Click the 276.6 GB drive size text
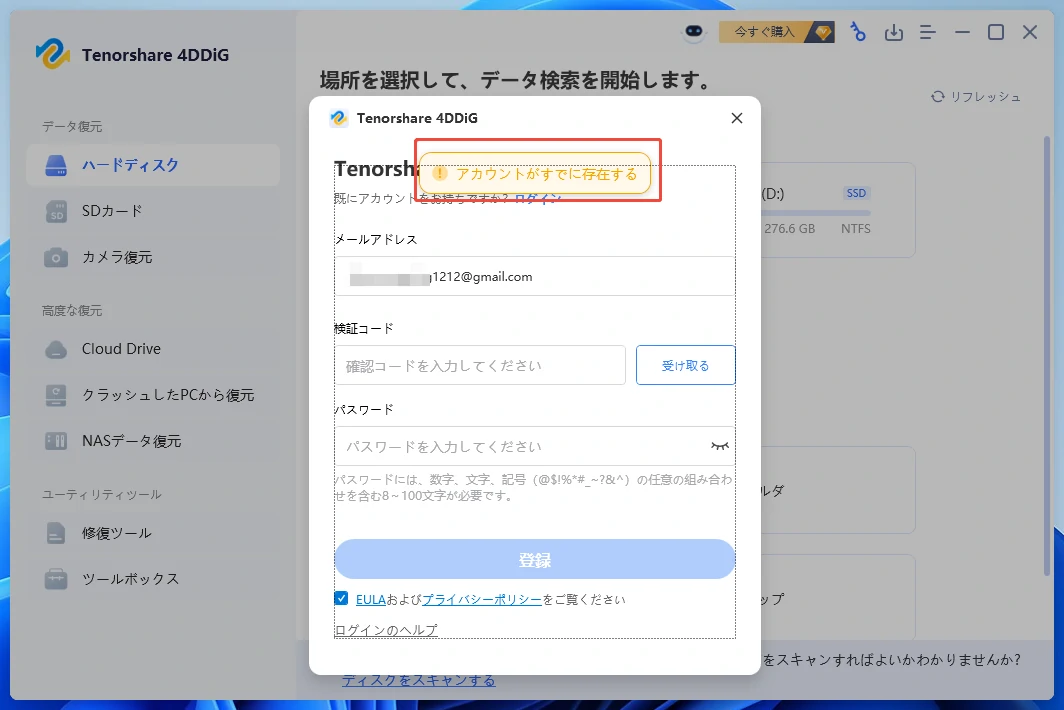 coord(789,229)
